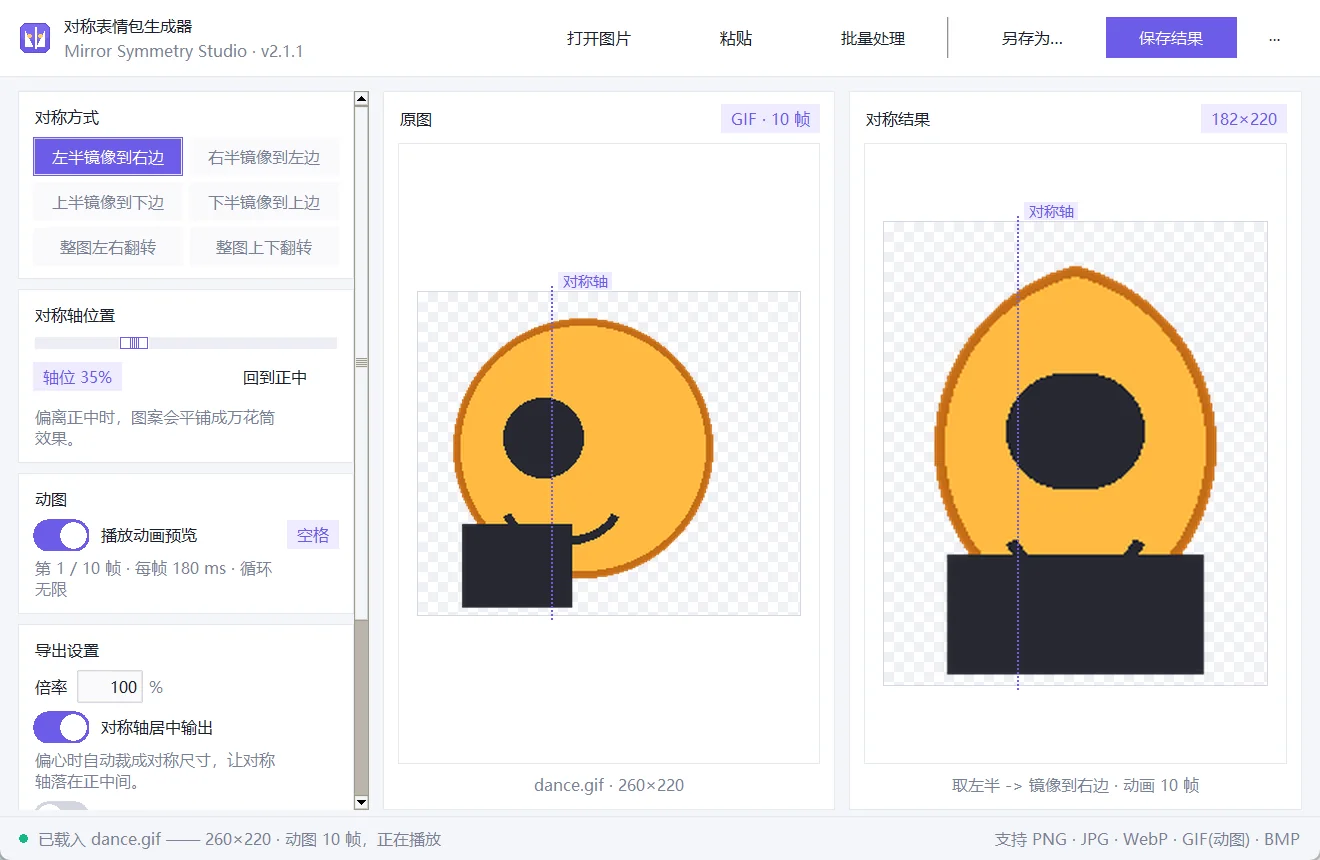Click the Mirror Symmetry Studio app logo
This screenshot has width=1320, height=860.
point(36,38)
